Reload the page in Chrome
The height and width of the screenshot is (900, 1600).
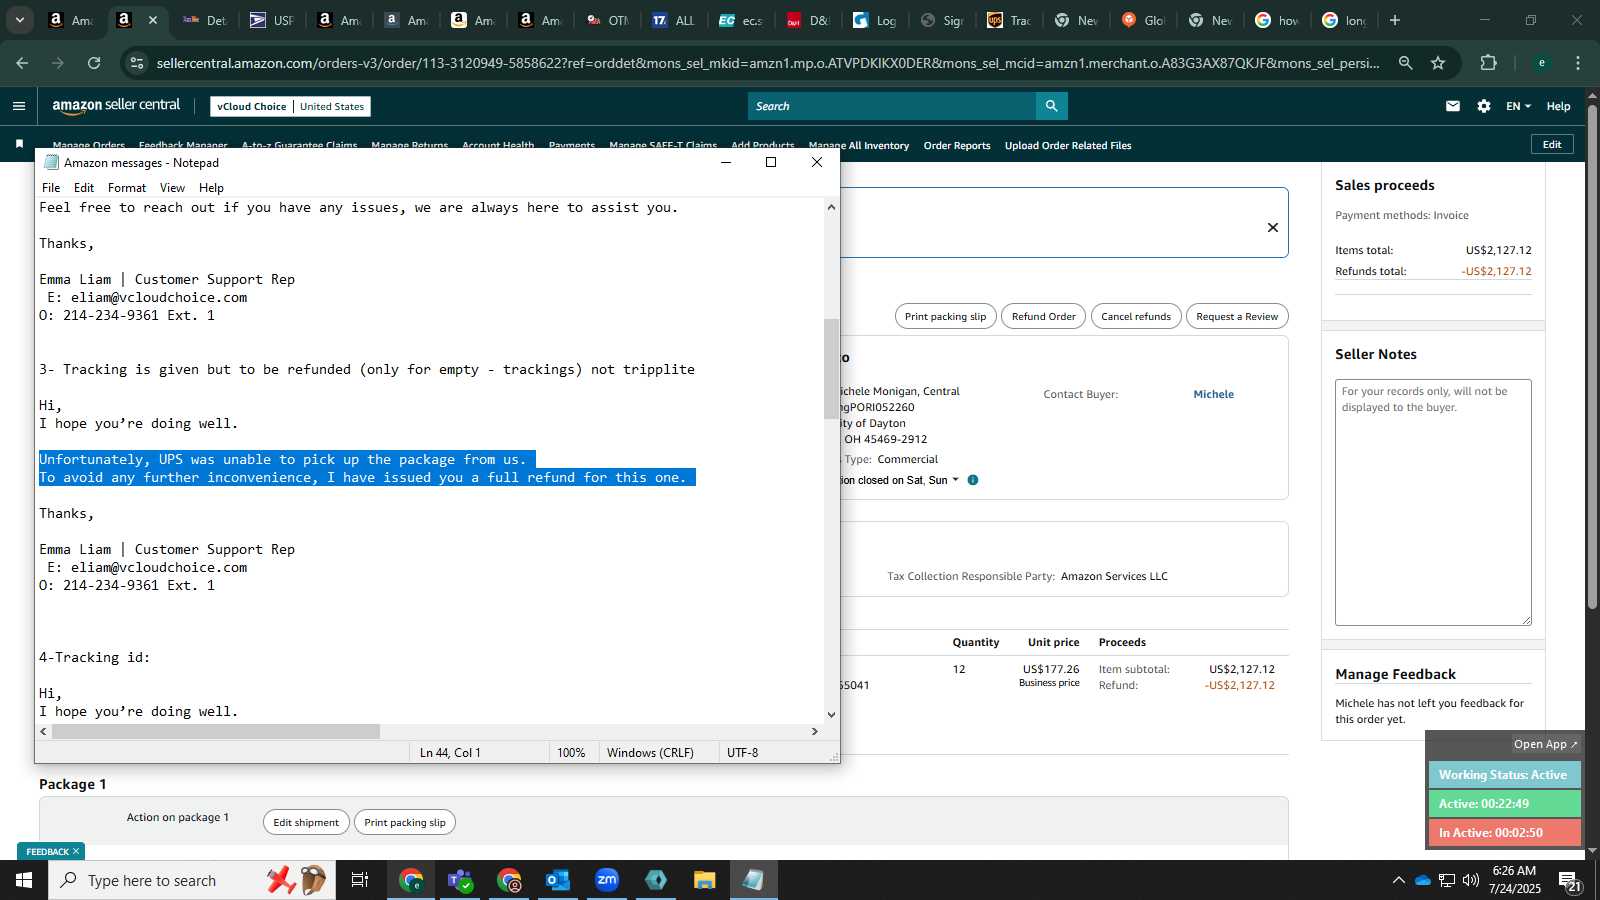94,63
